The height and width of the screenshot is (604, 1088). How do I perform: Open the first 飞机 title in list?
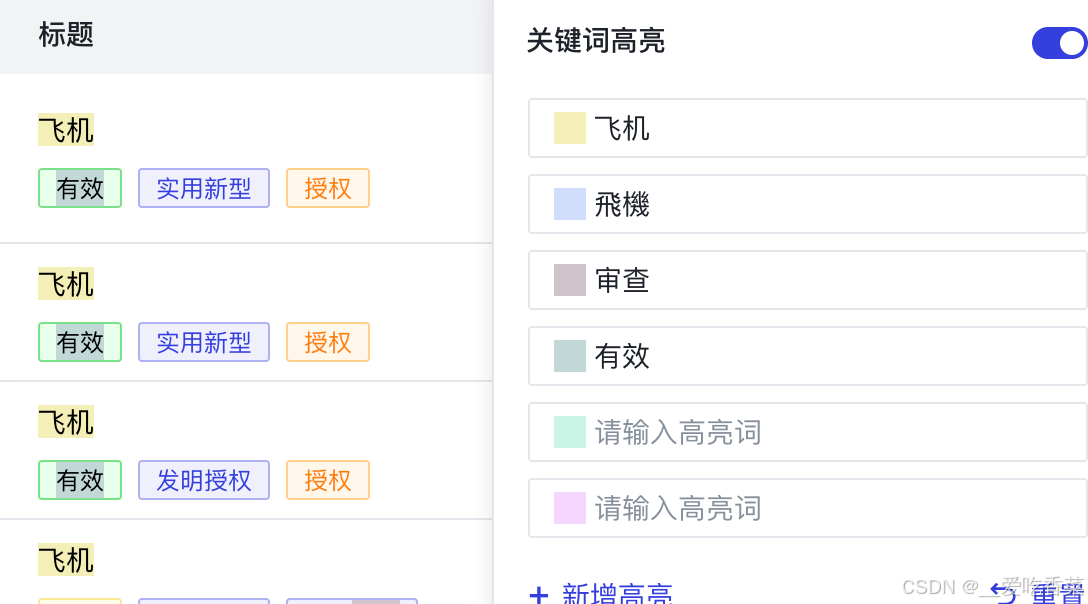66,130
